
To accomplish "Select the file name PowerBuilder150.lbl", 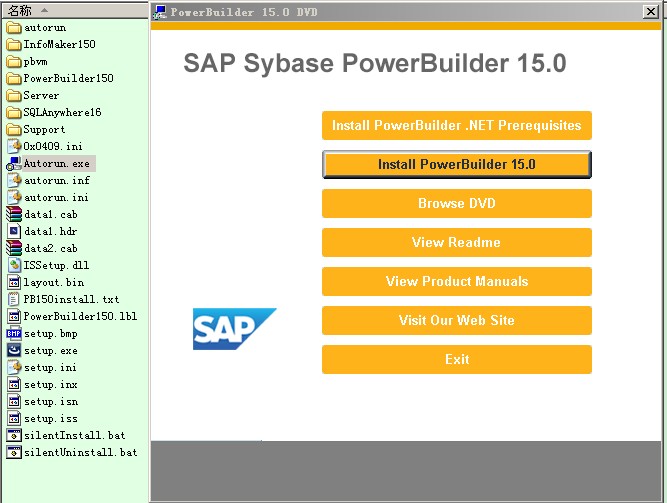I will point(80,317).
